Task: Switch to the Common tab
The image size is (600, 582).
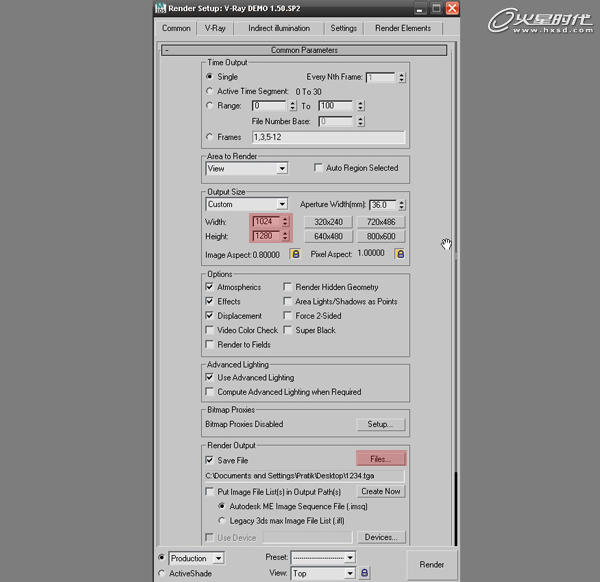Action: pyautogui.click(x=176, y=28)
